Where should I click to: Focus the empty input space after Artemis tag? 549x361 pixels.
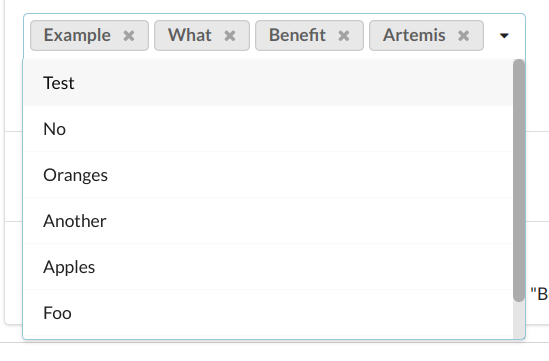[x=490, y=35]
